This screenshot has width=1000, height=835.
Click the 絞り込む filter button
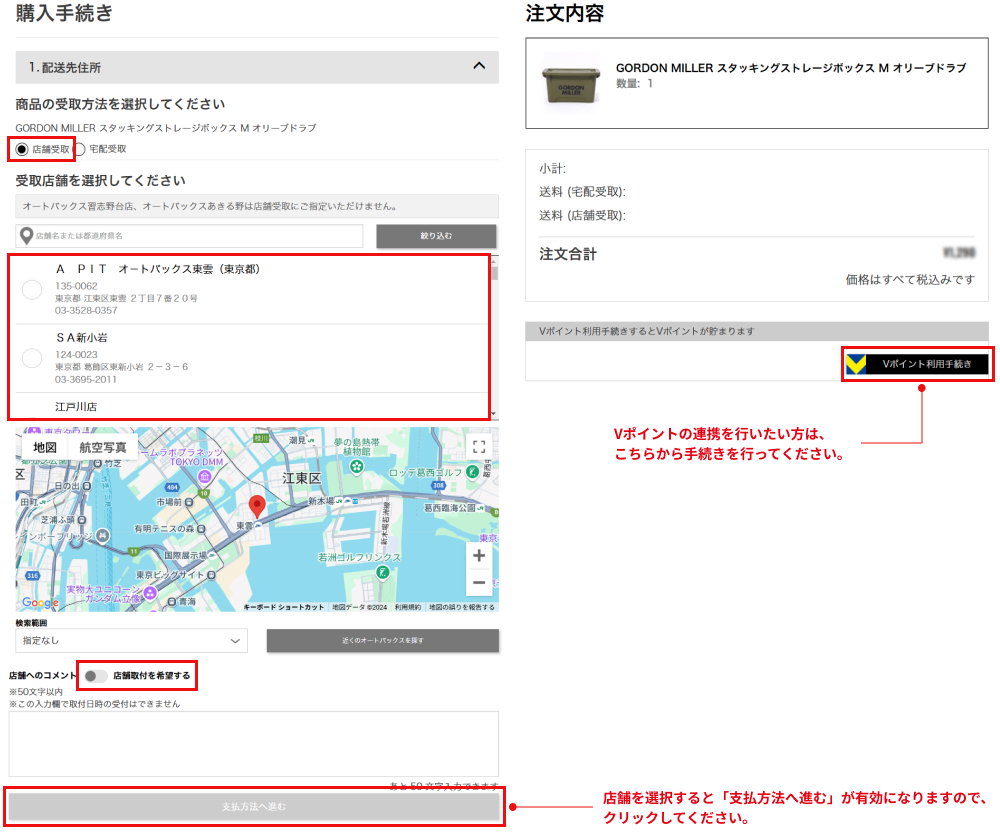pos(436,236)
